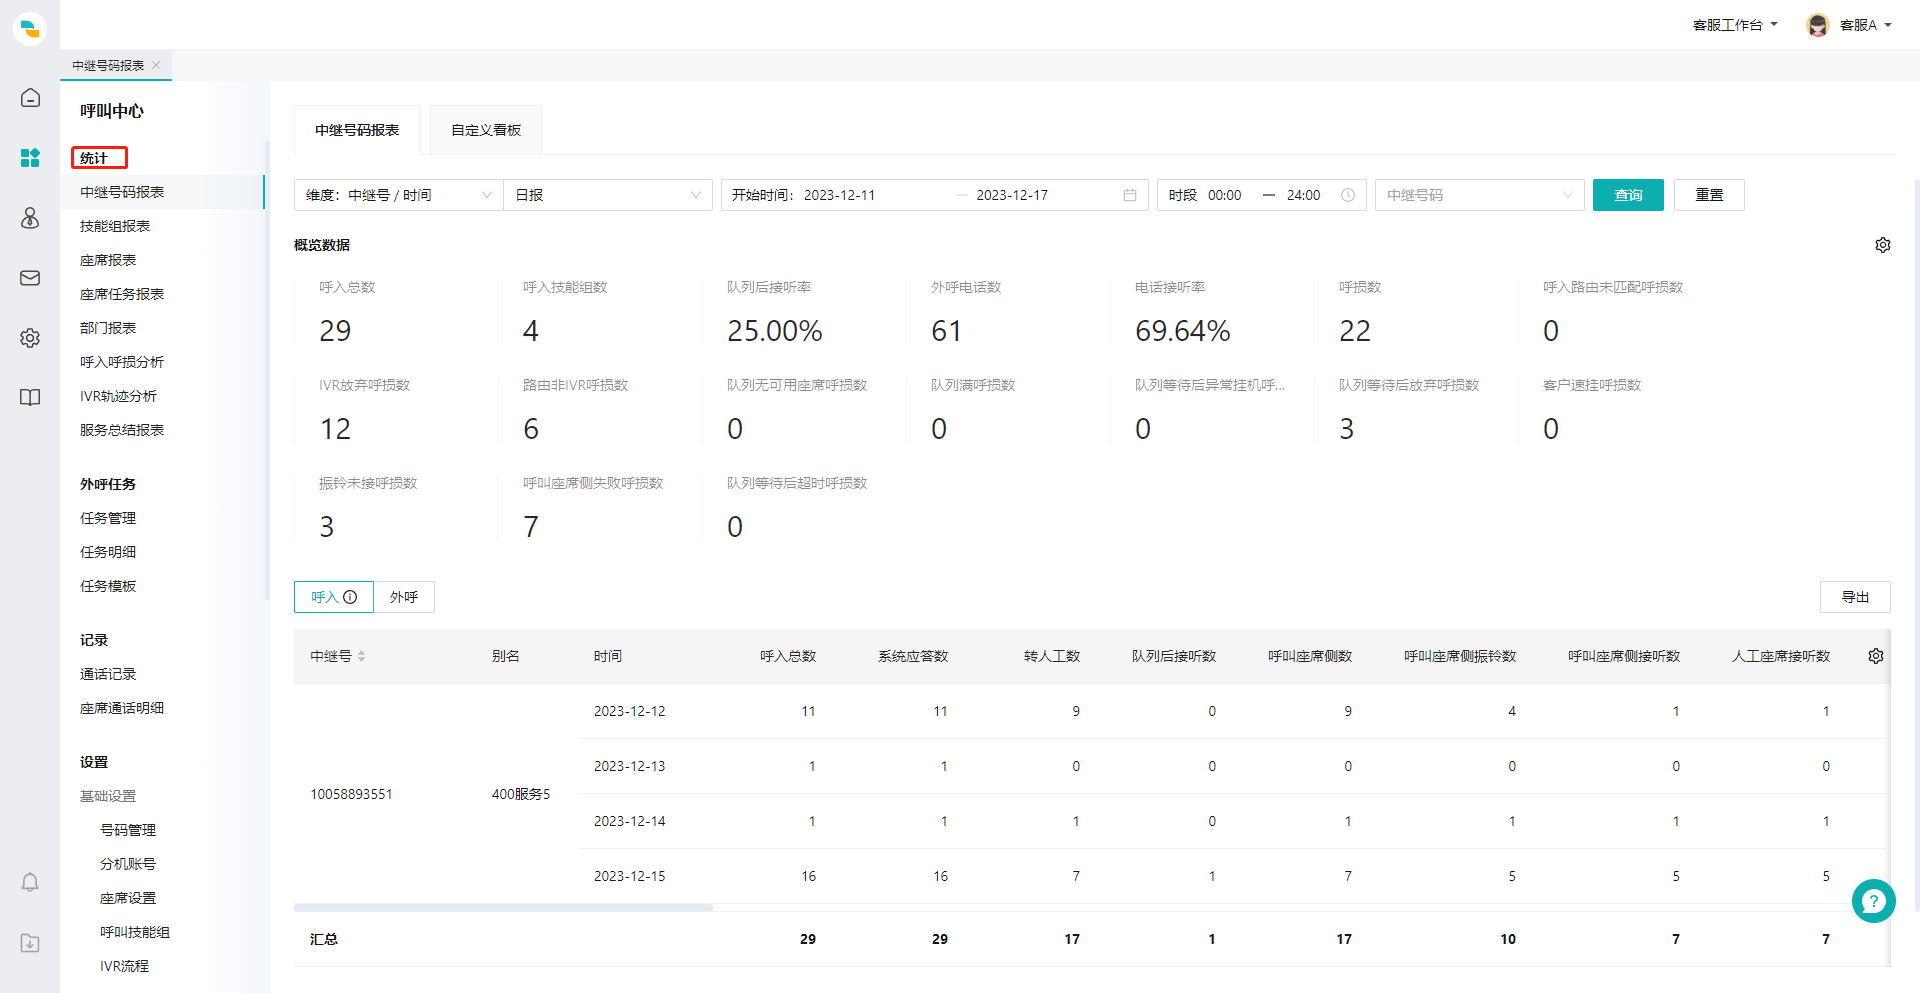Click trunk number 10058893551 cell
This screenshot has width=1920, height=993.
(x=351, y=794)
